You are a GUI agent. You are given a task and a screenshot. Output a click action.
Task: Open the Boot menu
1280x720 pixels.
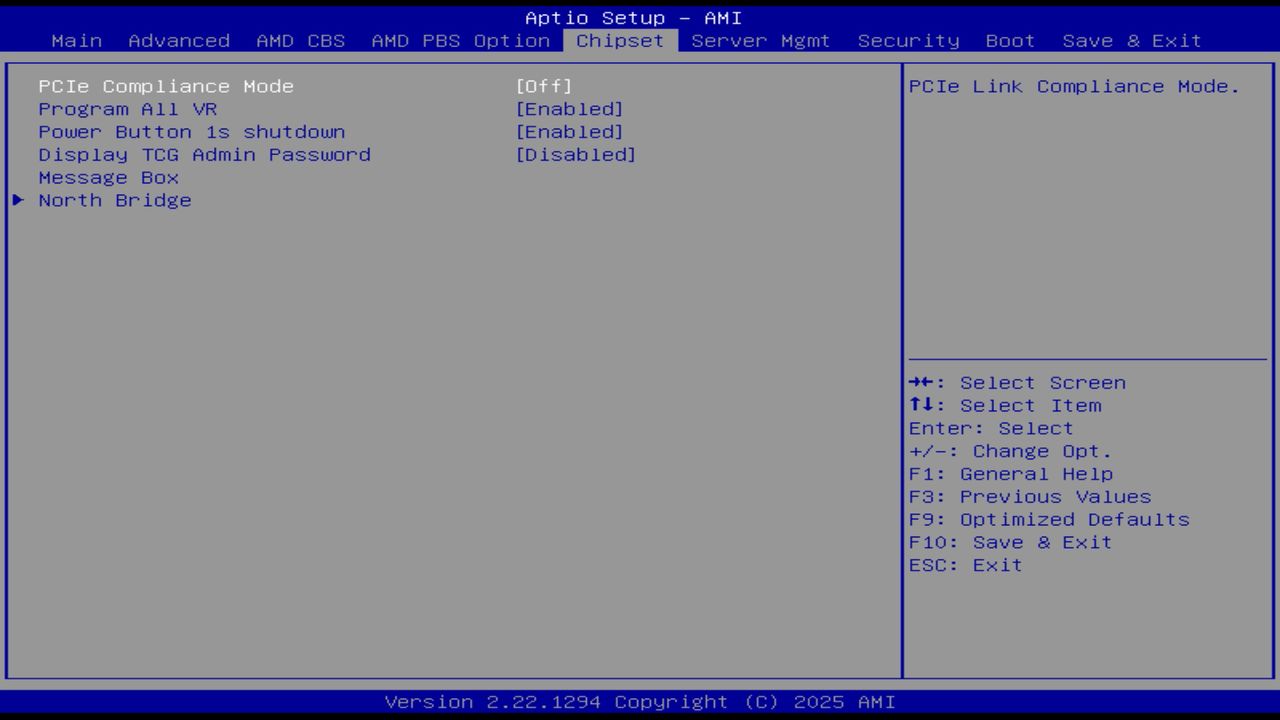(1009, 41)
